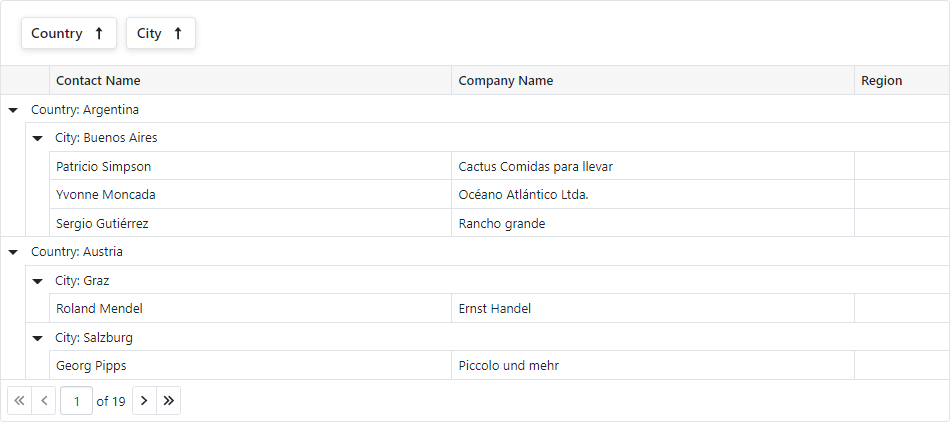950x422 pixels.
Task: Toggle City group sort direction arrow
Action: click(178, 33)
